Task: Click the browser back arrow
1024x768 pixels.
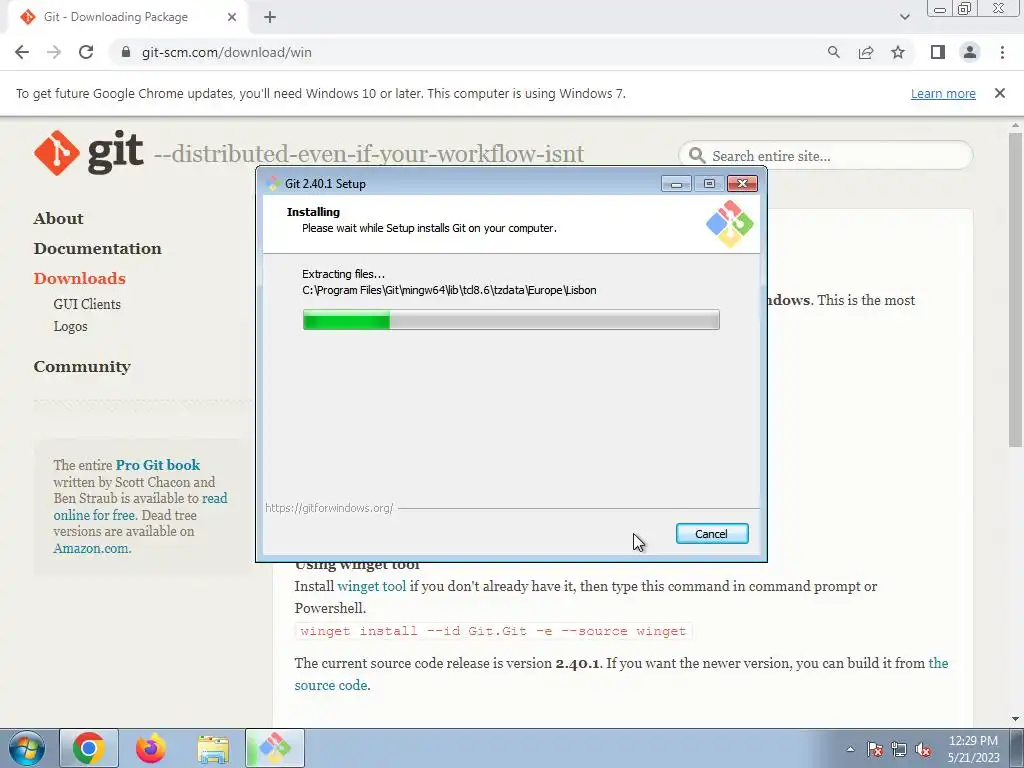Action: [x=22, y=52]
